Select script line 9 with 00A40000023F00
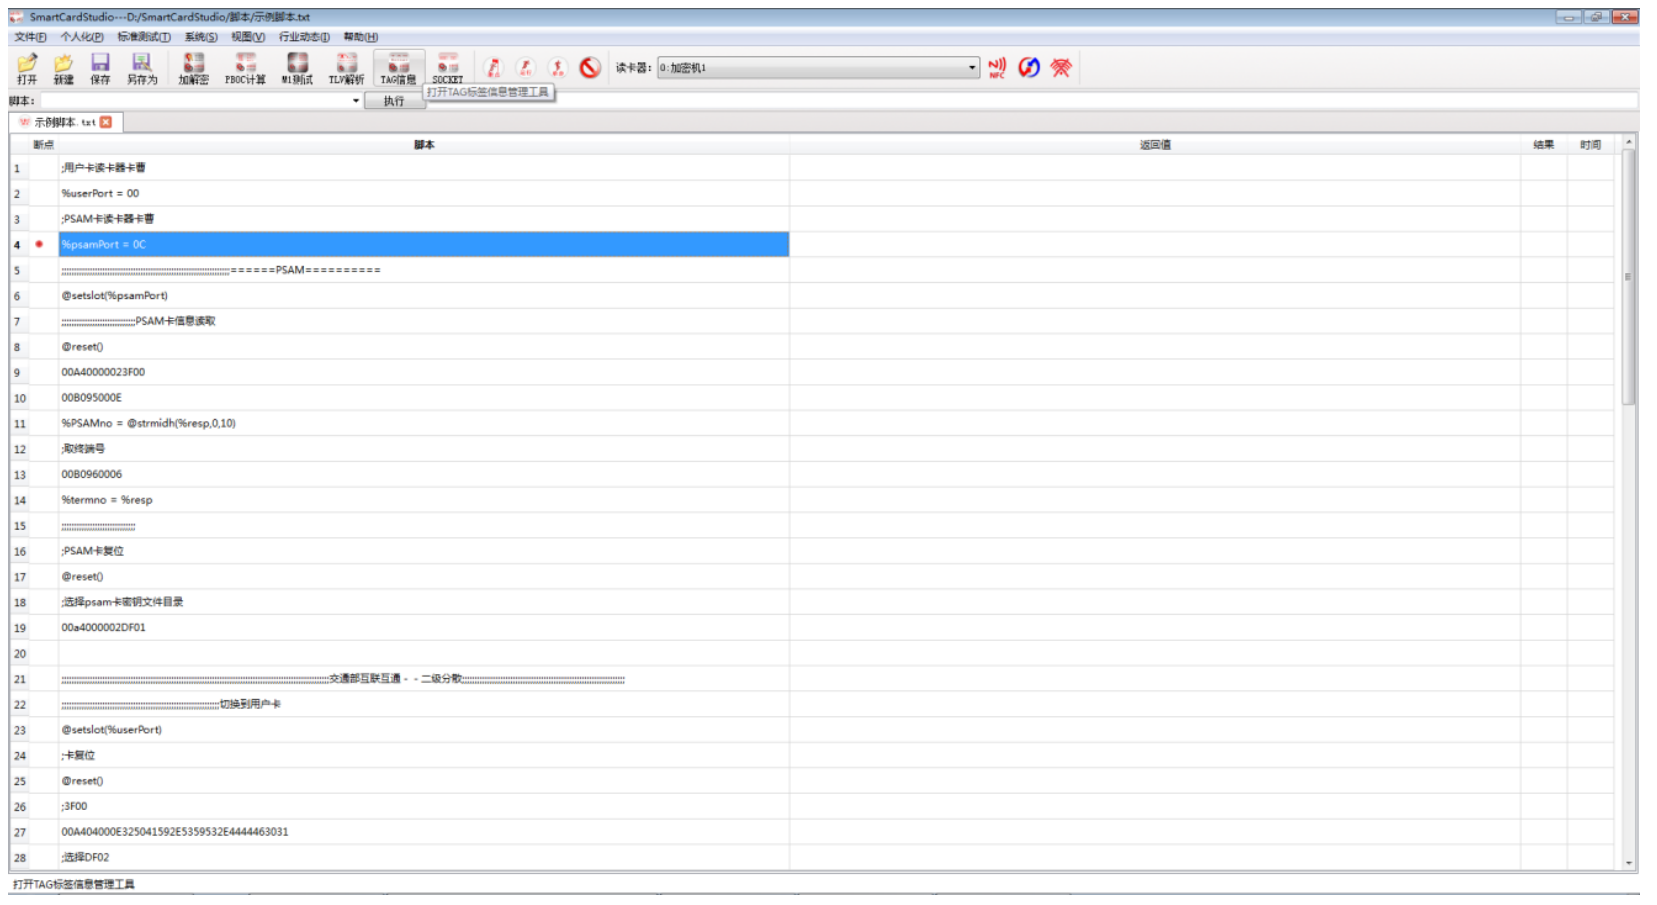 pyautogui.click(x=103, y=372)
